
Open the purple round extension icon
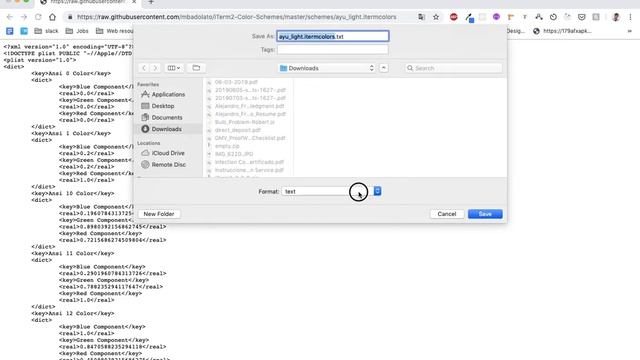pos(496,17)
